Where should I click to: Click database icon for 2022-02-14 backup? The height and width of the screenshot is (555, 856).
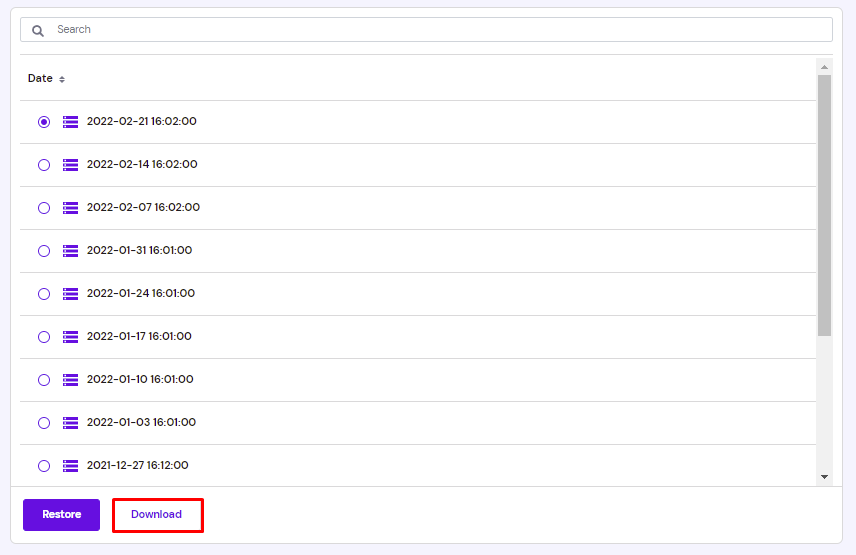70,165
